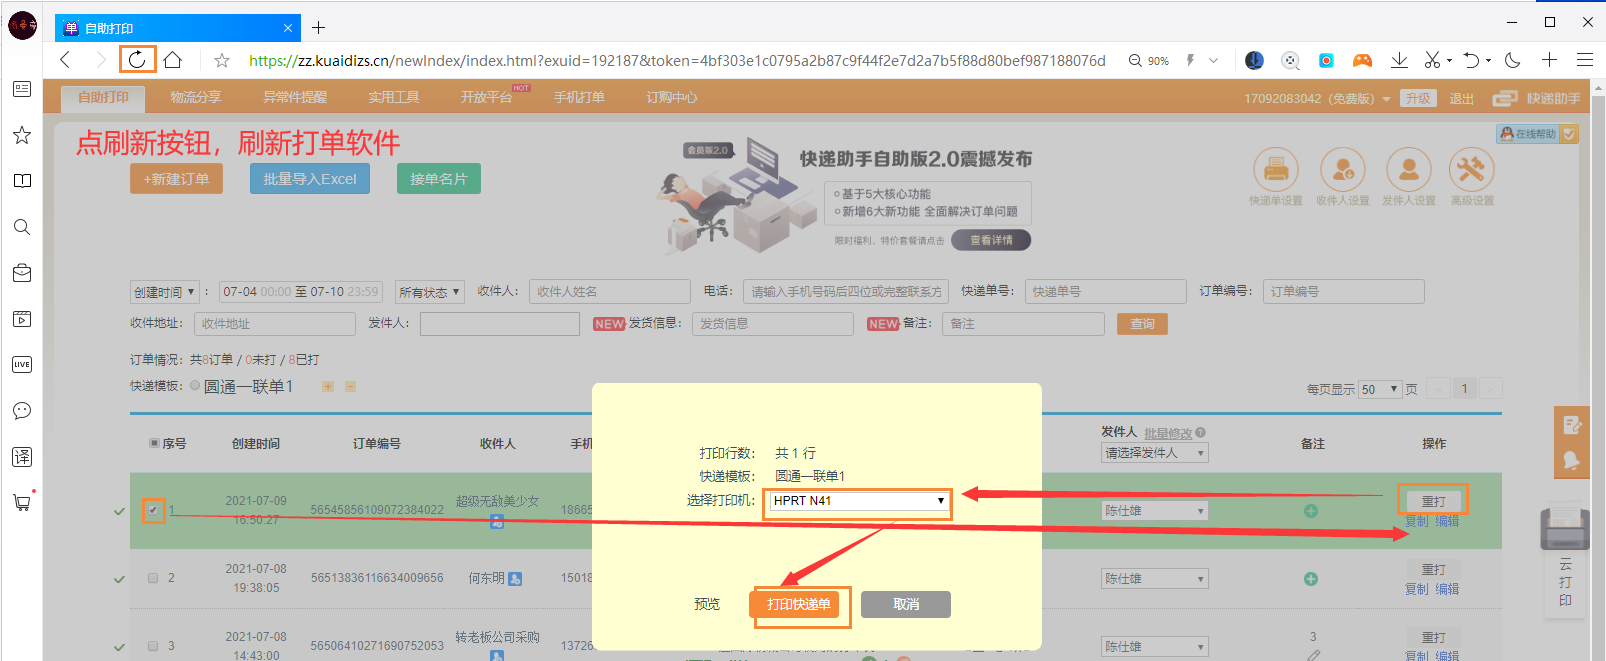
Task: Open 所有状态 status dropdown
Action: point(430,292)
